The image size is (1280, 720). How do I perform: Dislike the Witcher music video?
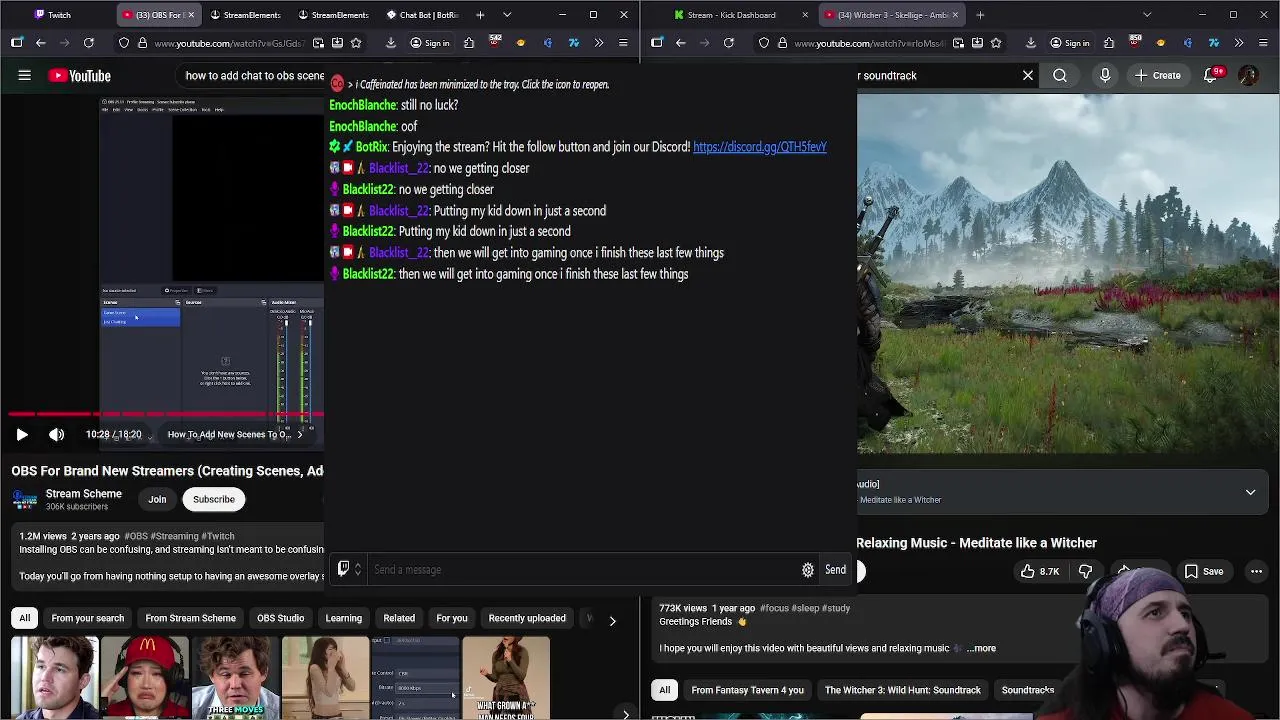pyautogui.click(x=1085, y=571)
